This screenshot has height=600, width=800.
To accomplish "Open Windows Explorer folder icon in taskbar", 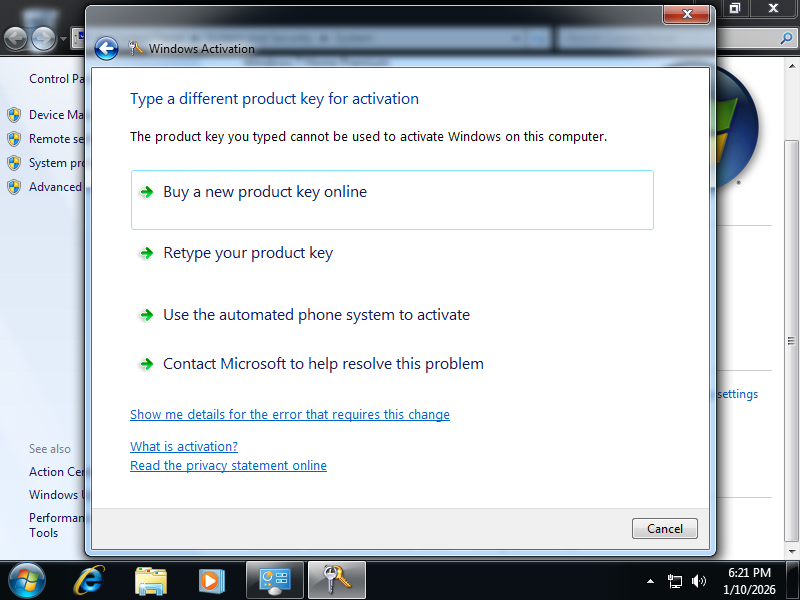I will tap(151, 581).
